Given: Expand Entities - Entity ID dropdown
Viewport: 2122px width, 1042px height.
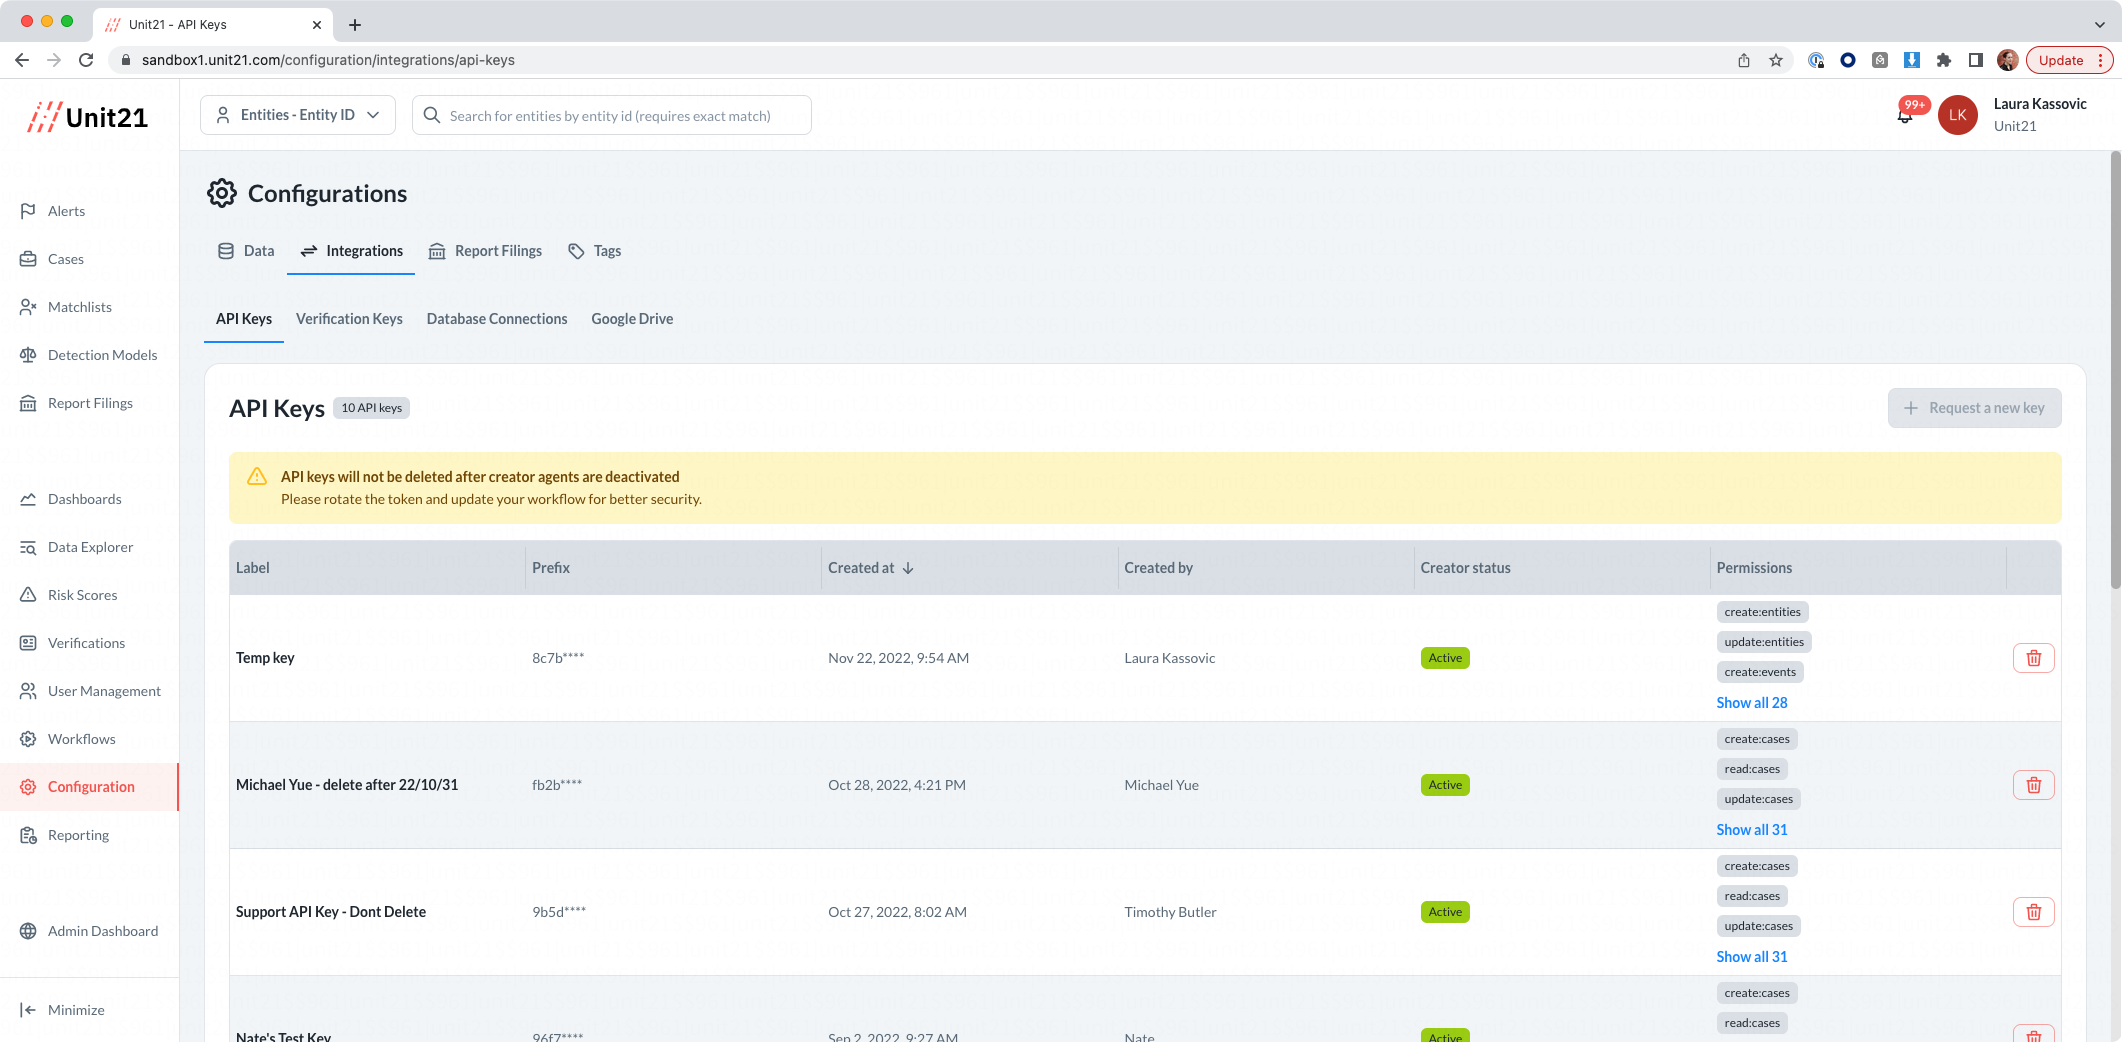Looking at the screenshot, I should tap(298, 115).
